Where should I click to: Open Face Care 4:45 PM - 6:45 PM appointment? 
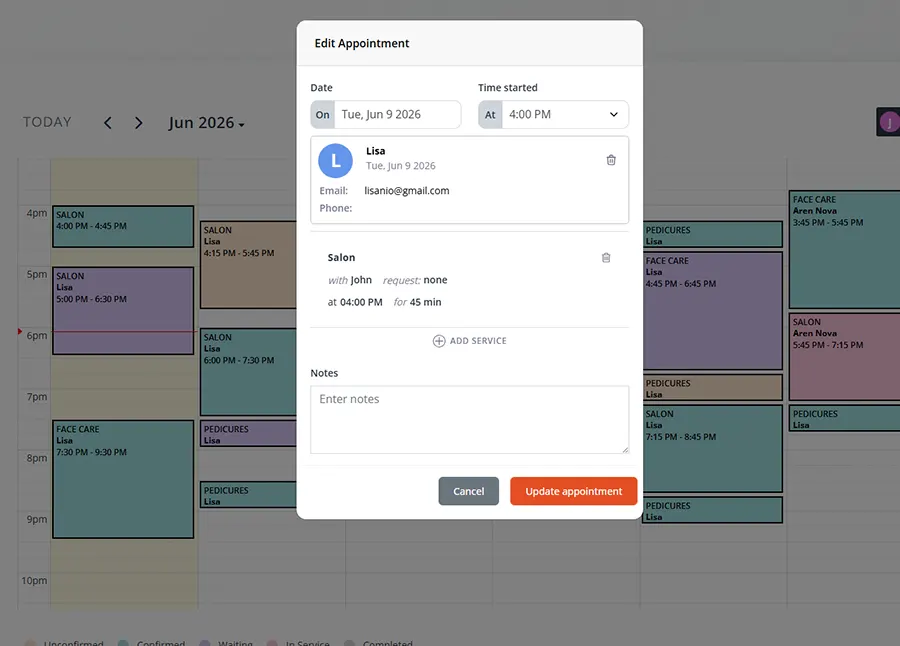click(712, 311)
